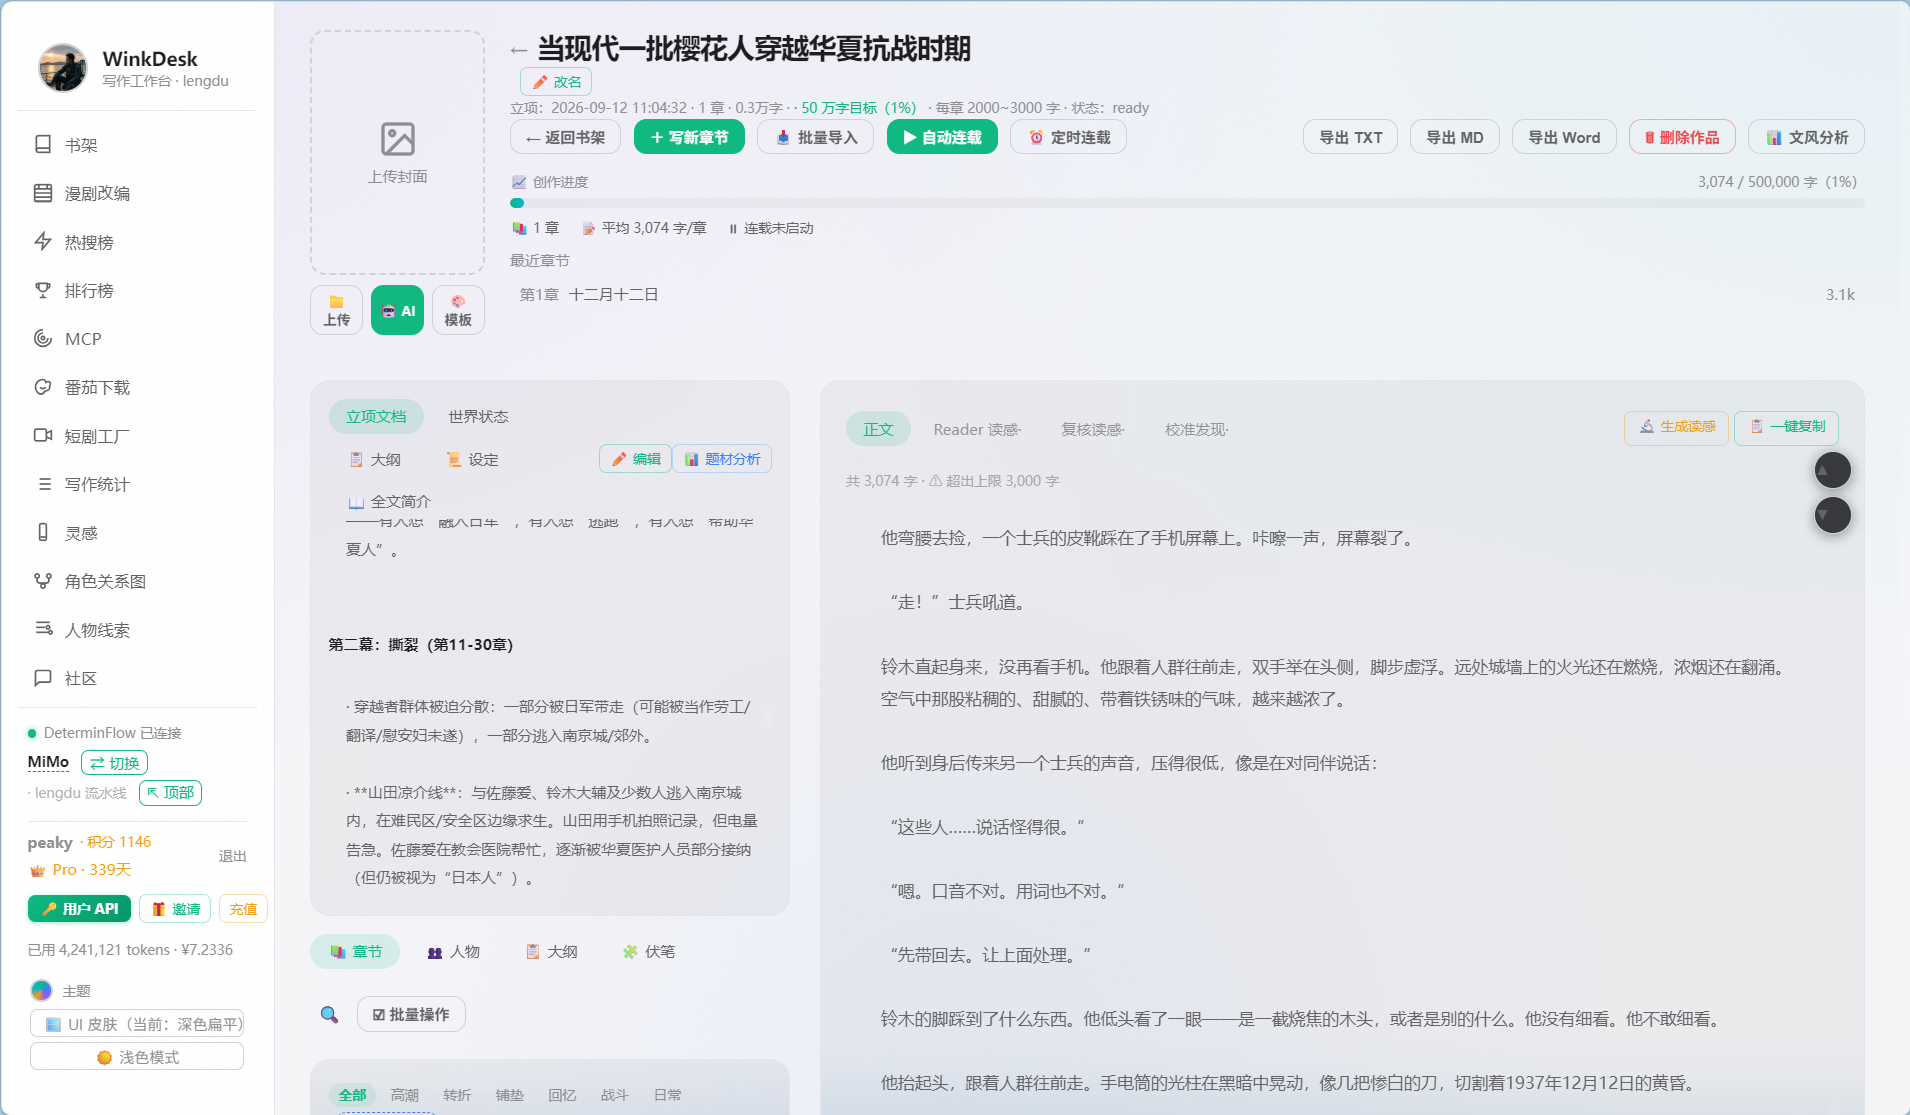Click the 切换 model switch button
This screenshot has width=1910, height=1115.
114,763
